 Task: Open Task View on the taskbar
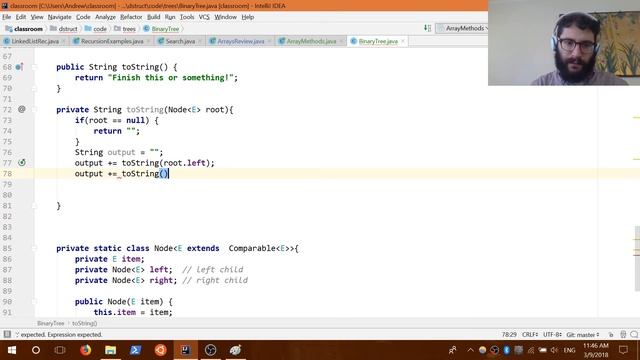tap(60, 350)
